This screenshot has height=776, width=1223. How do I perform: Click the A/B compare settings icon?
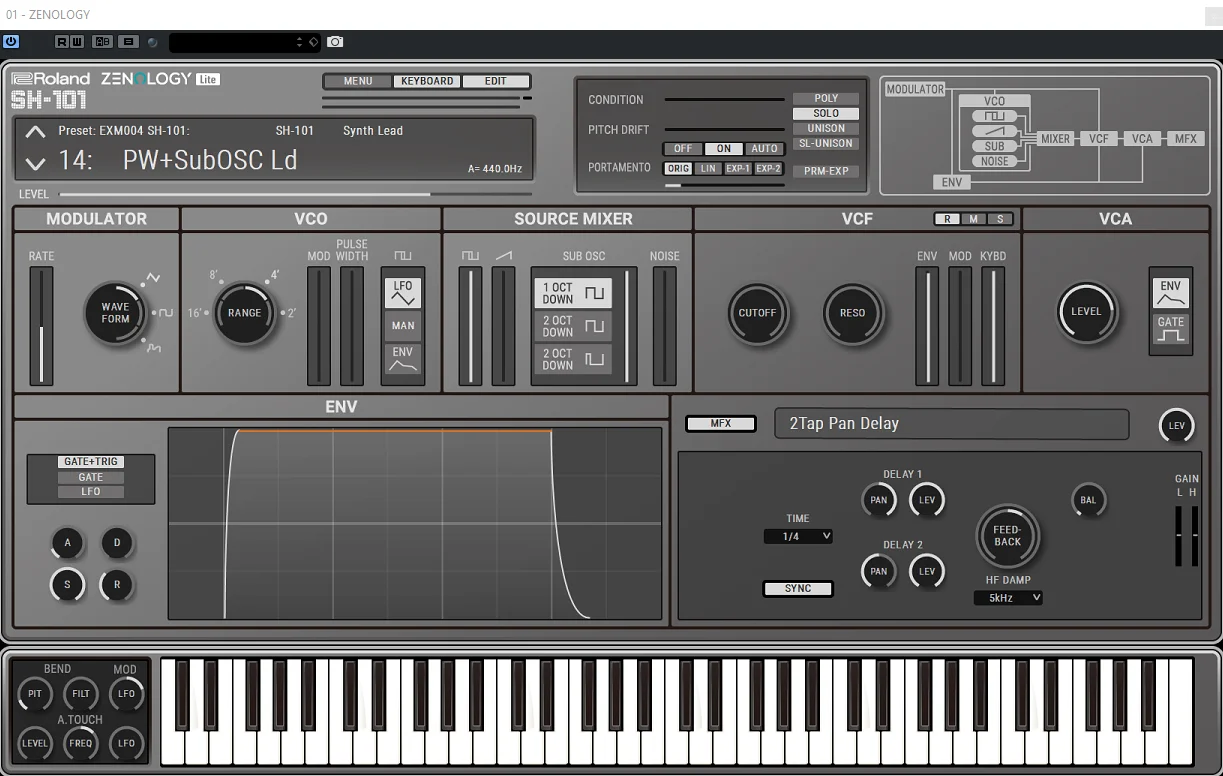pos(102,42)
